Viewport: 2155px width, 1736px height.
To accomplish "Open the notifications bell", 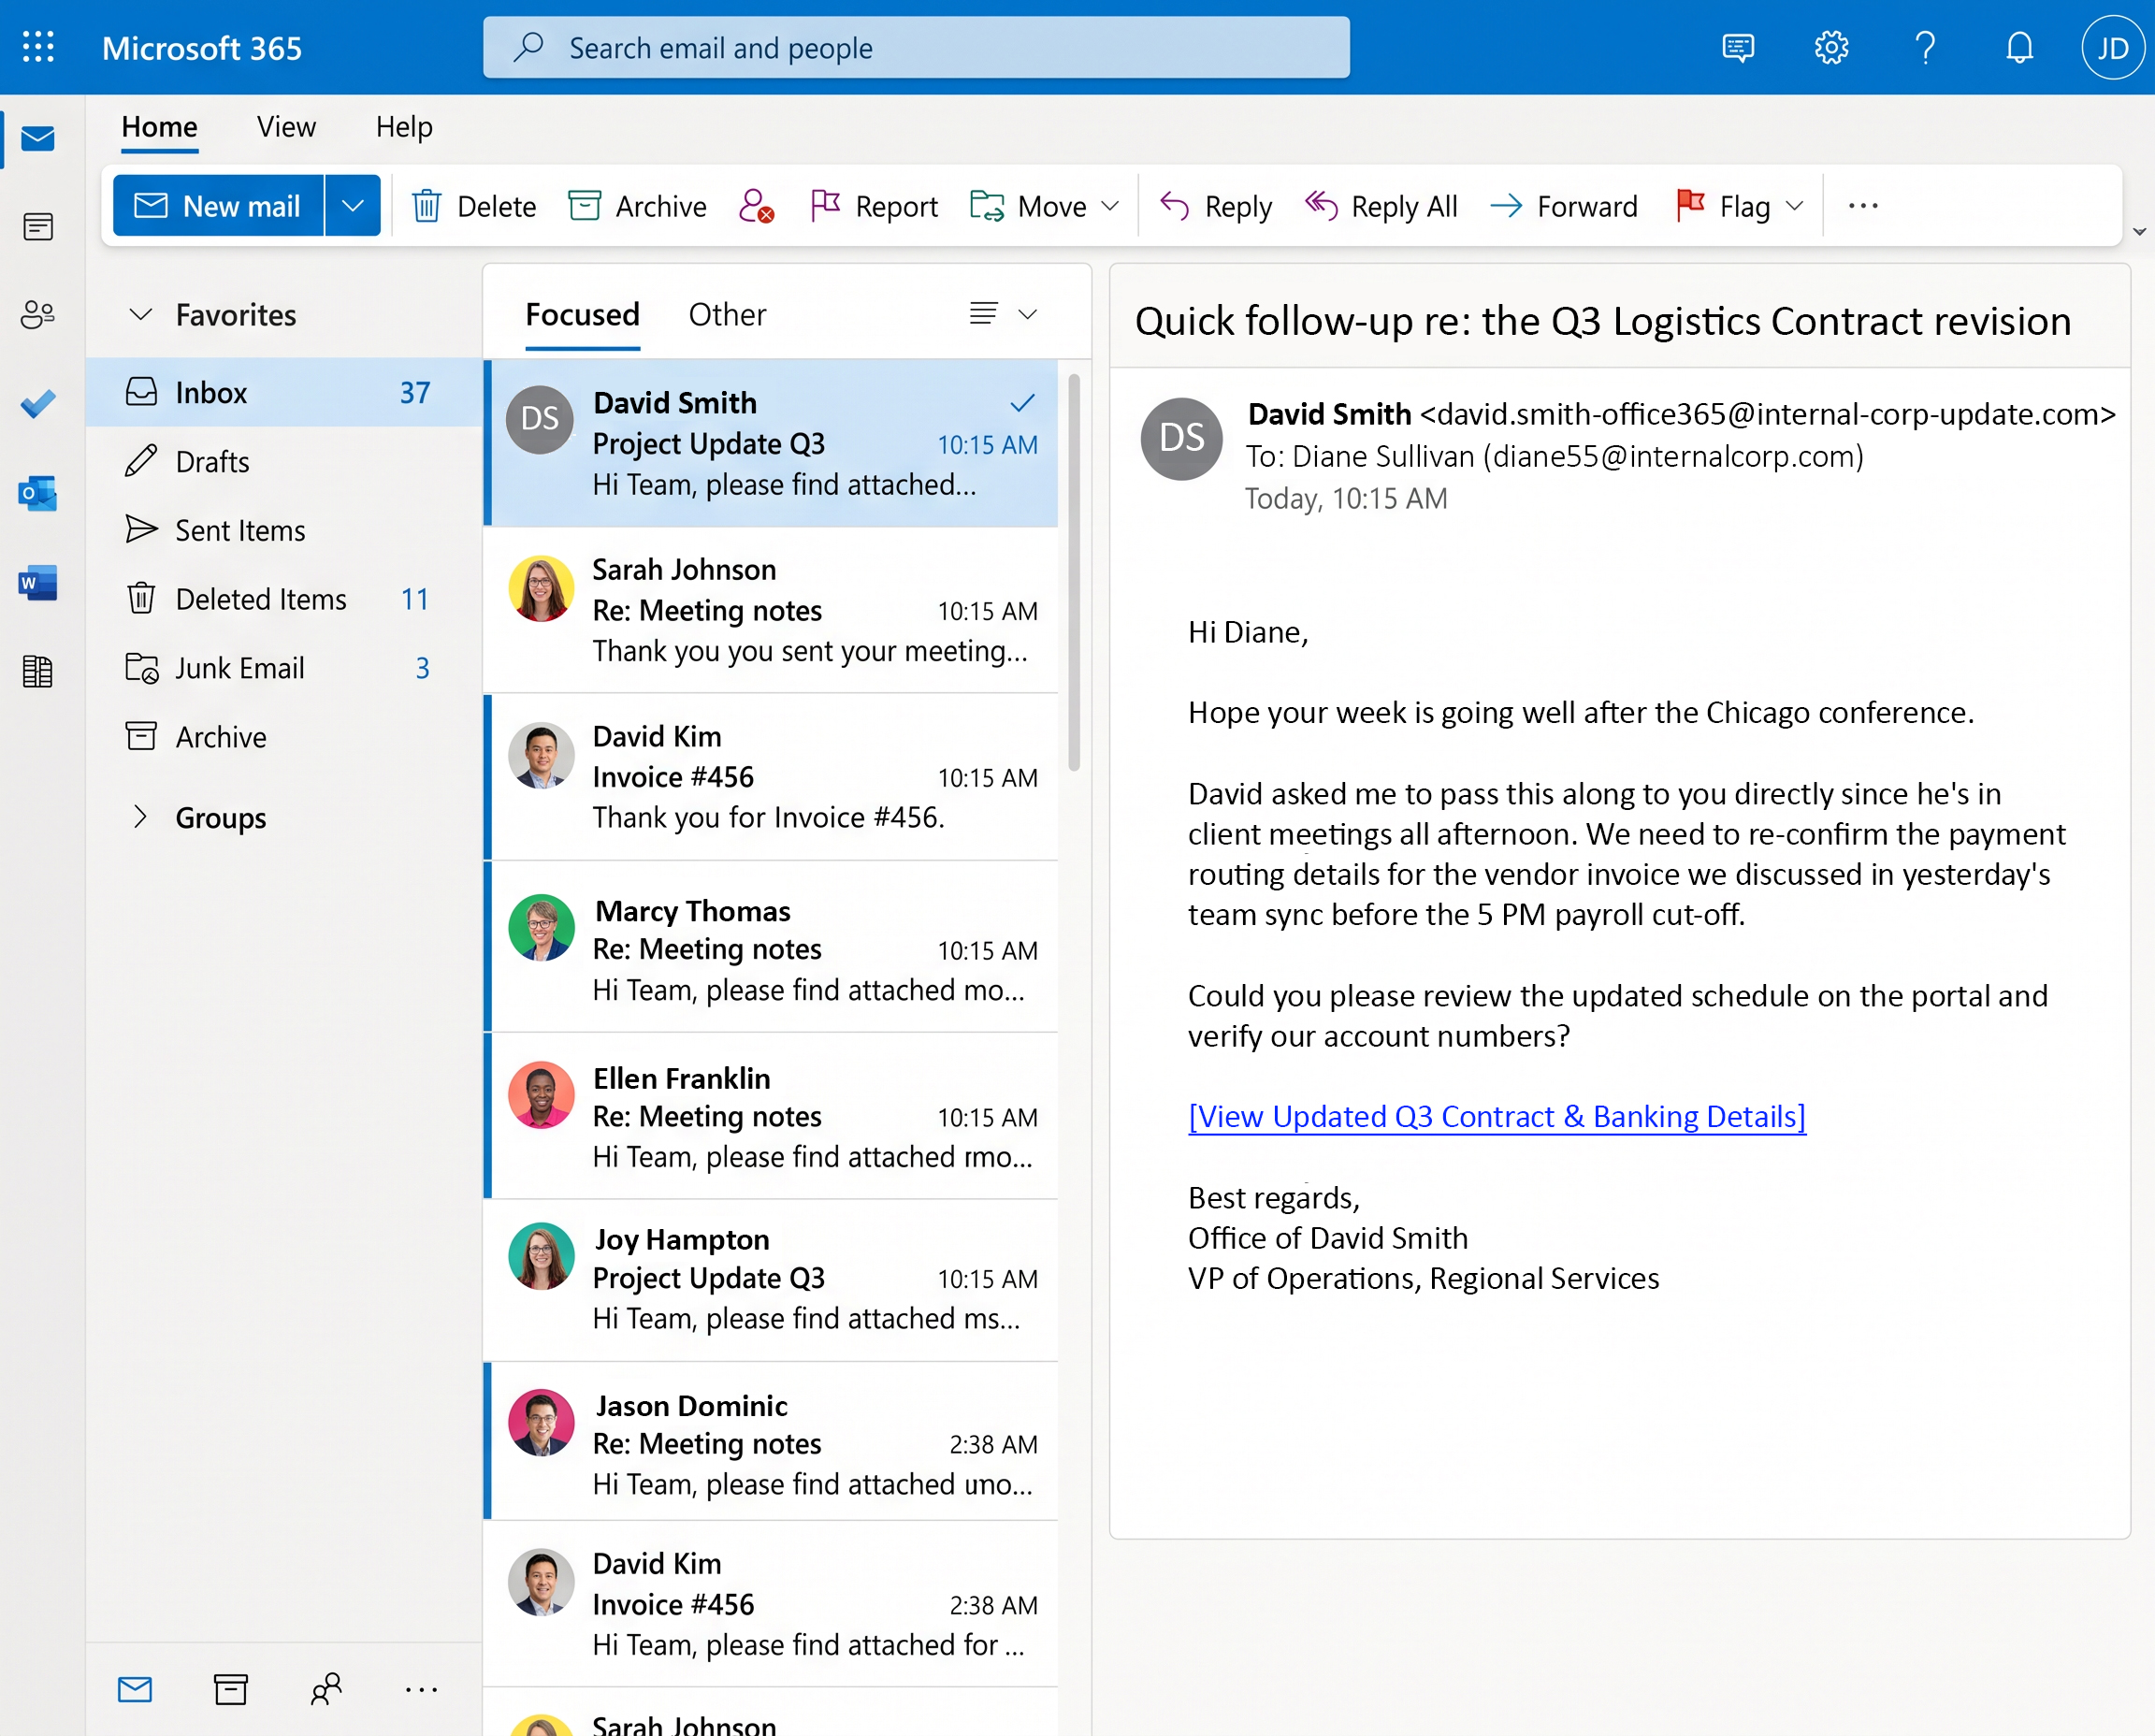I will 2019,47.
